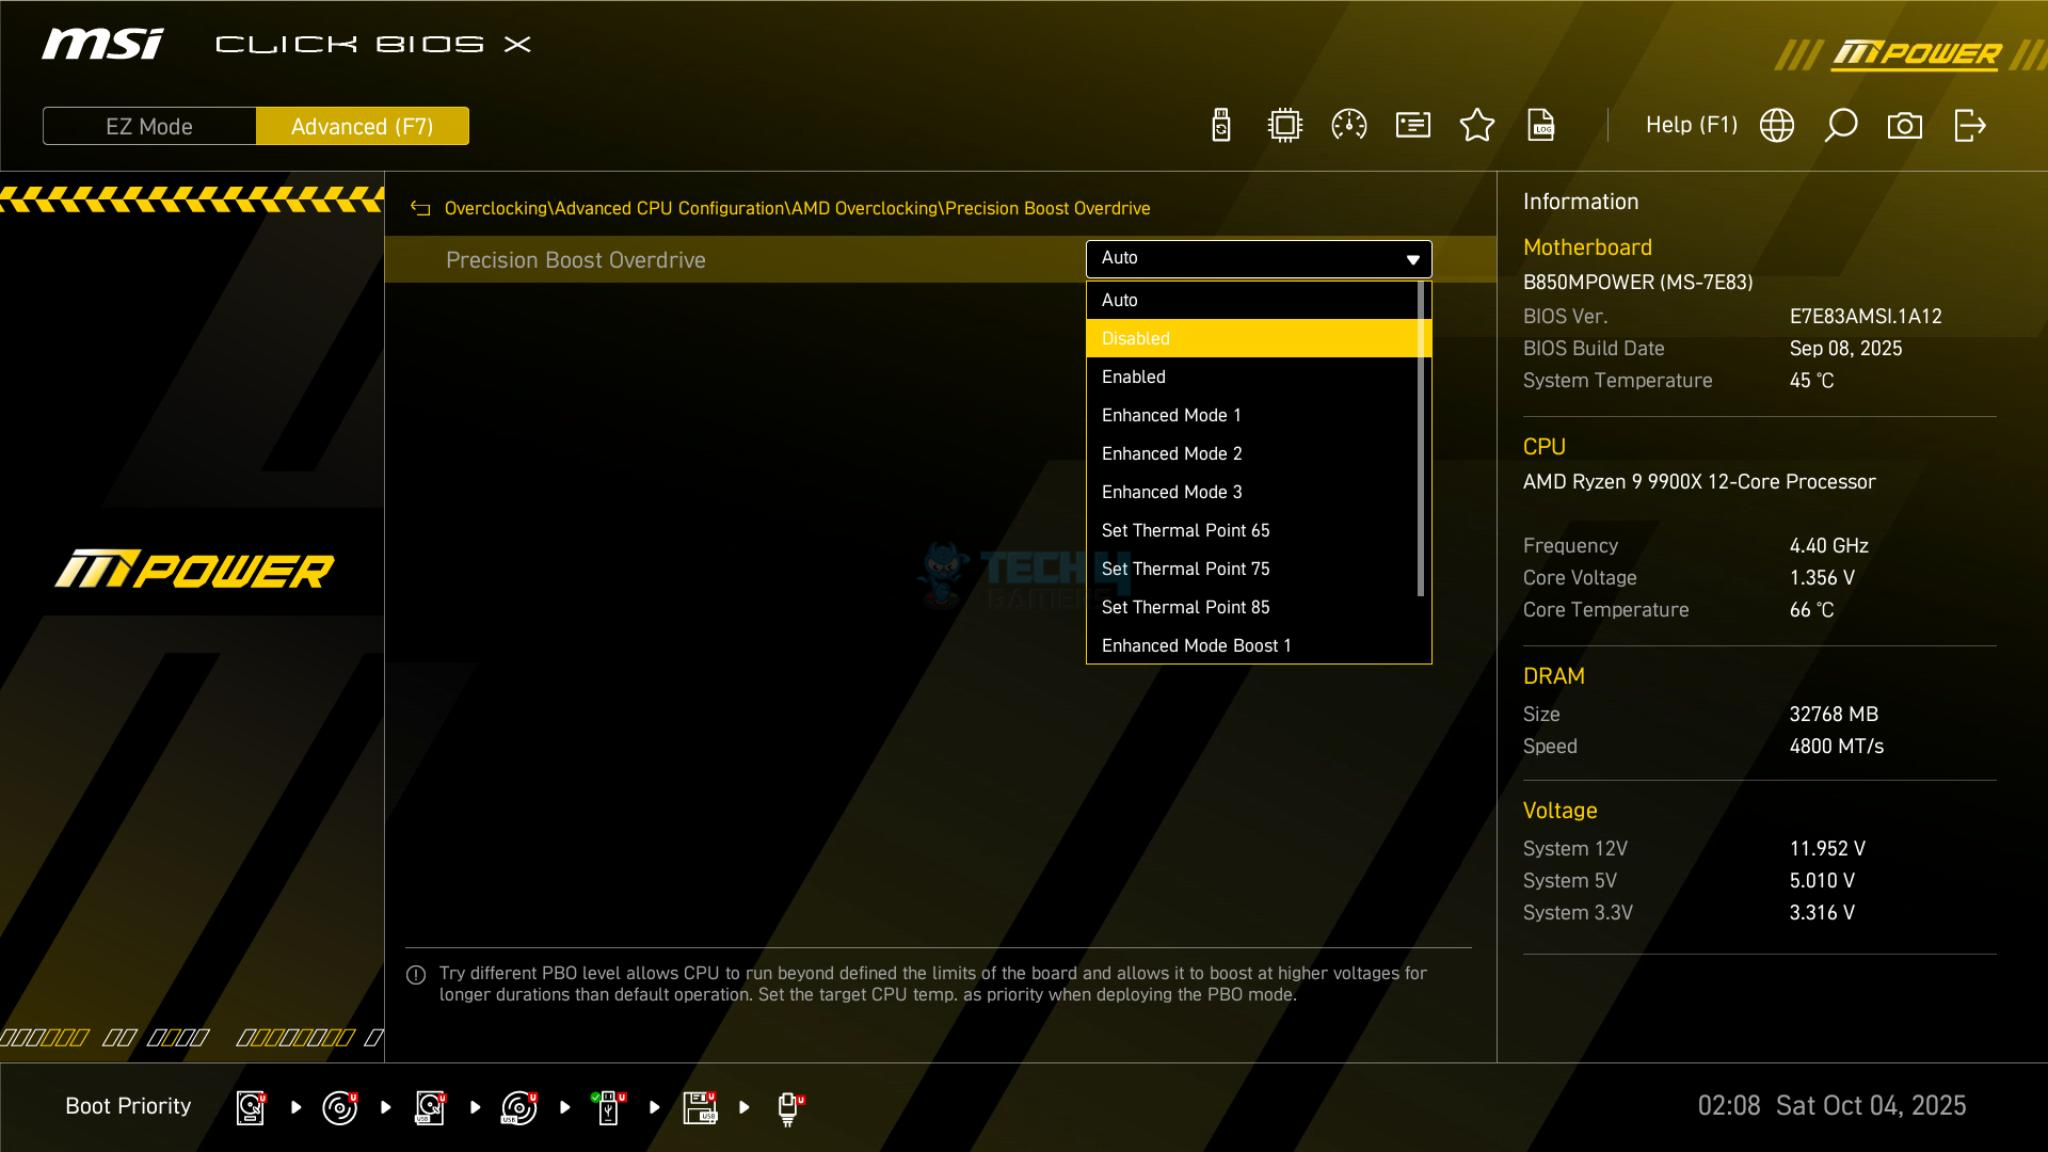Select the USB floppy boot device icon
Screen dimensions: 2048x1152
(700, 1107)
